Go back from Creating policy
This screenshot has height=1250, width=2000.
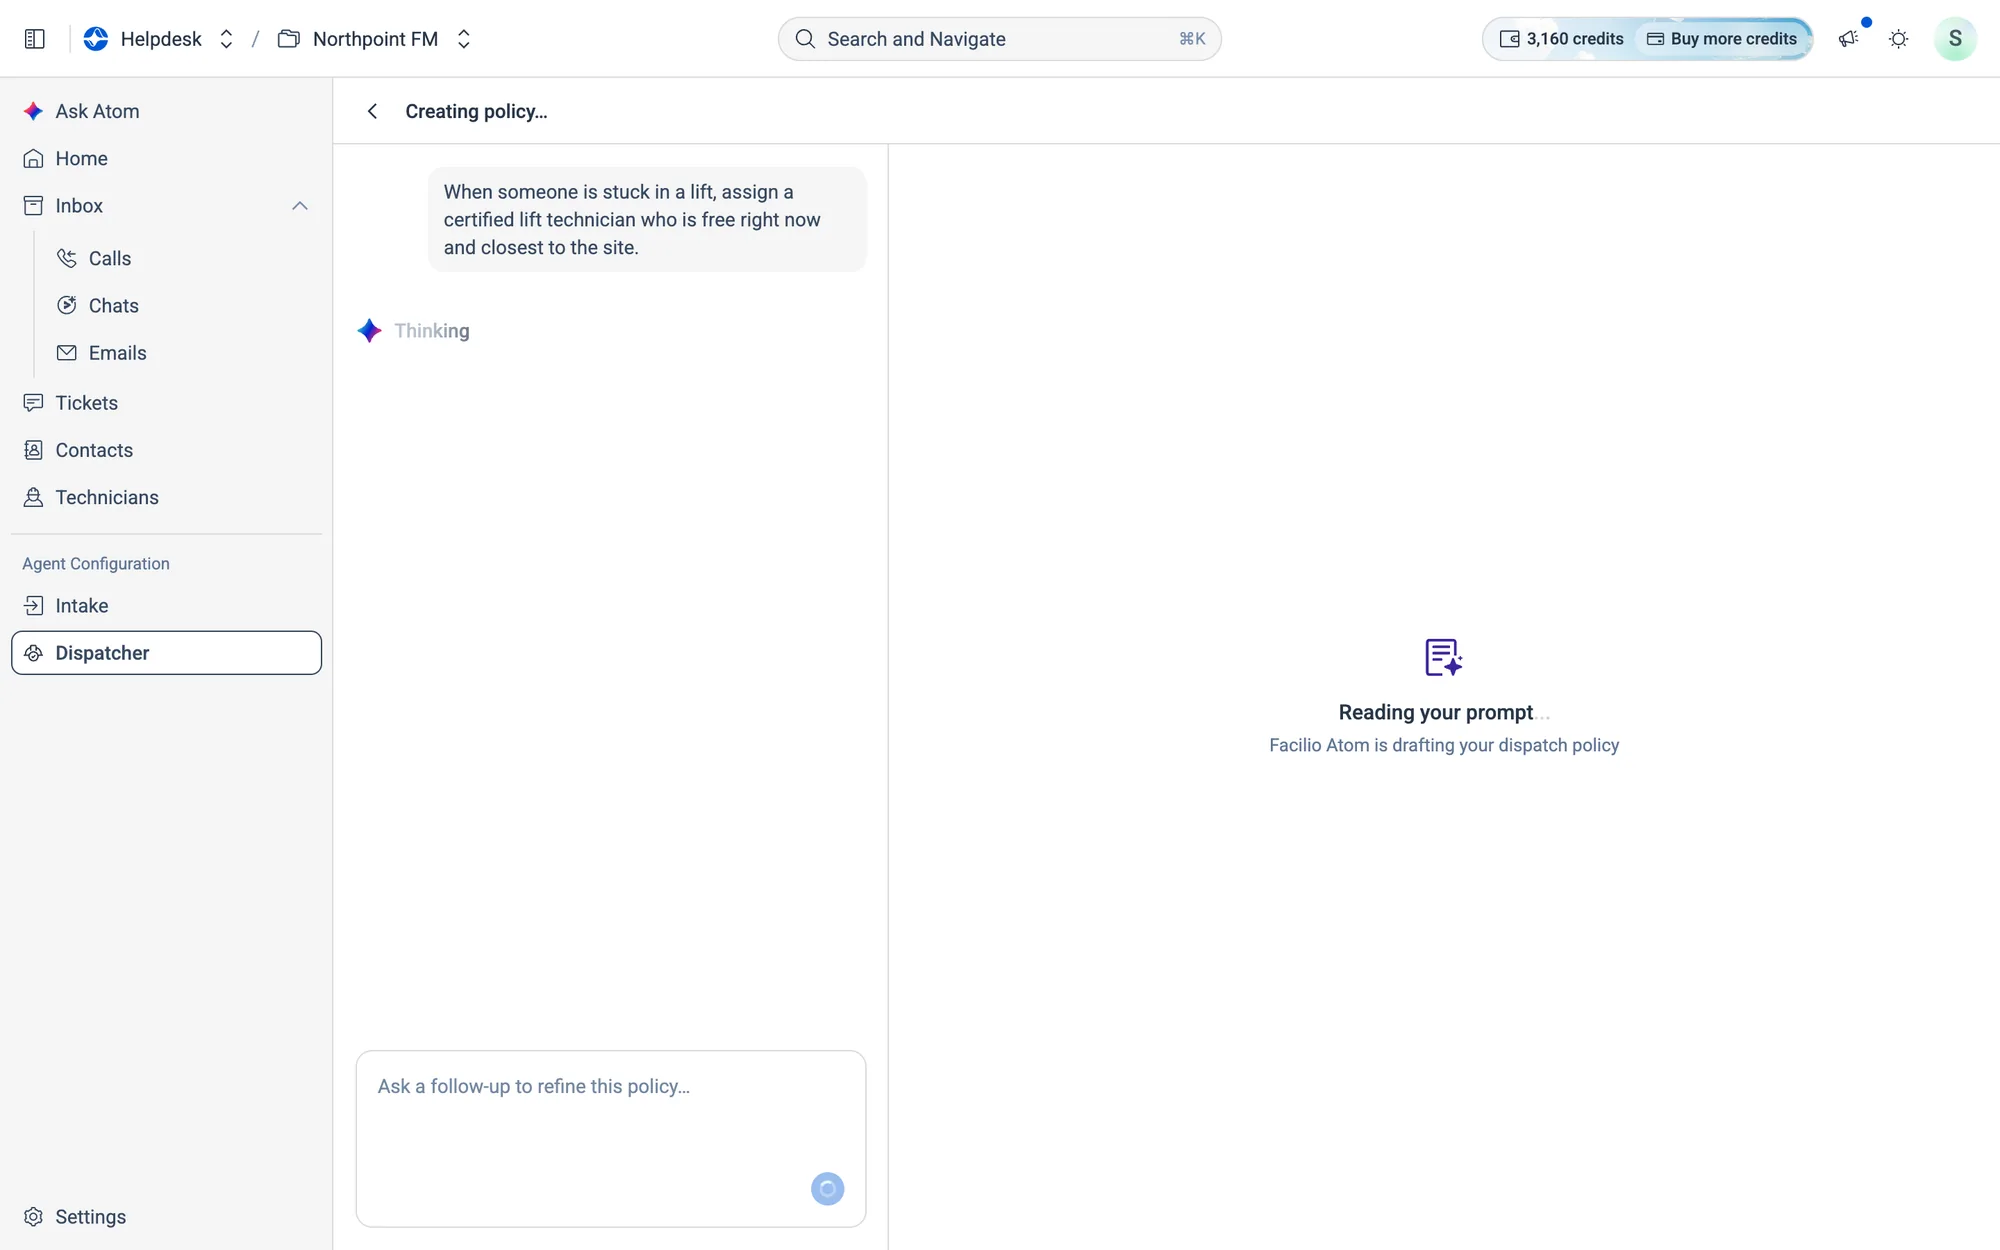coord(372,111)
